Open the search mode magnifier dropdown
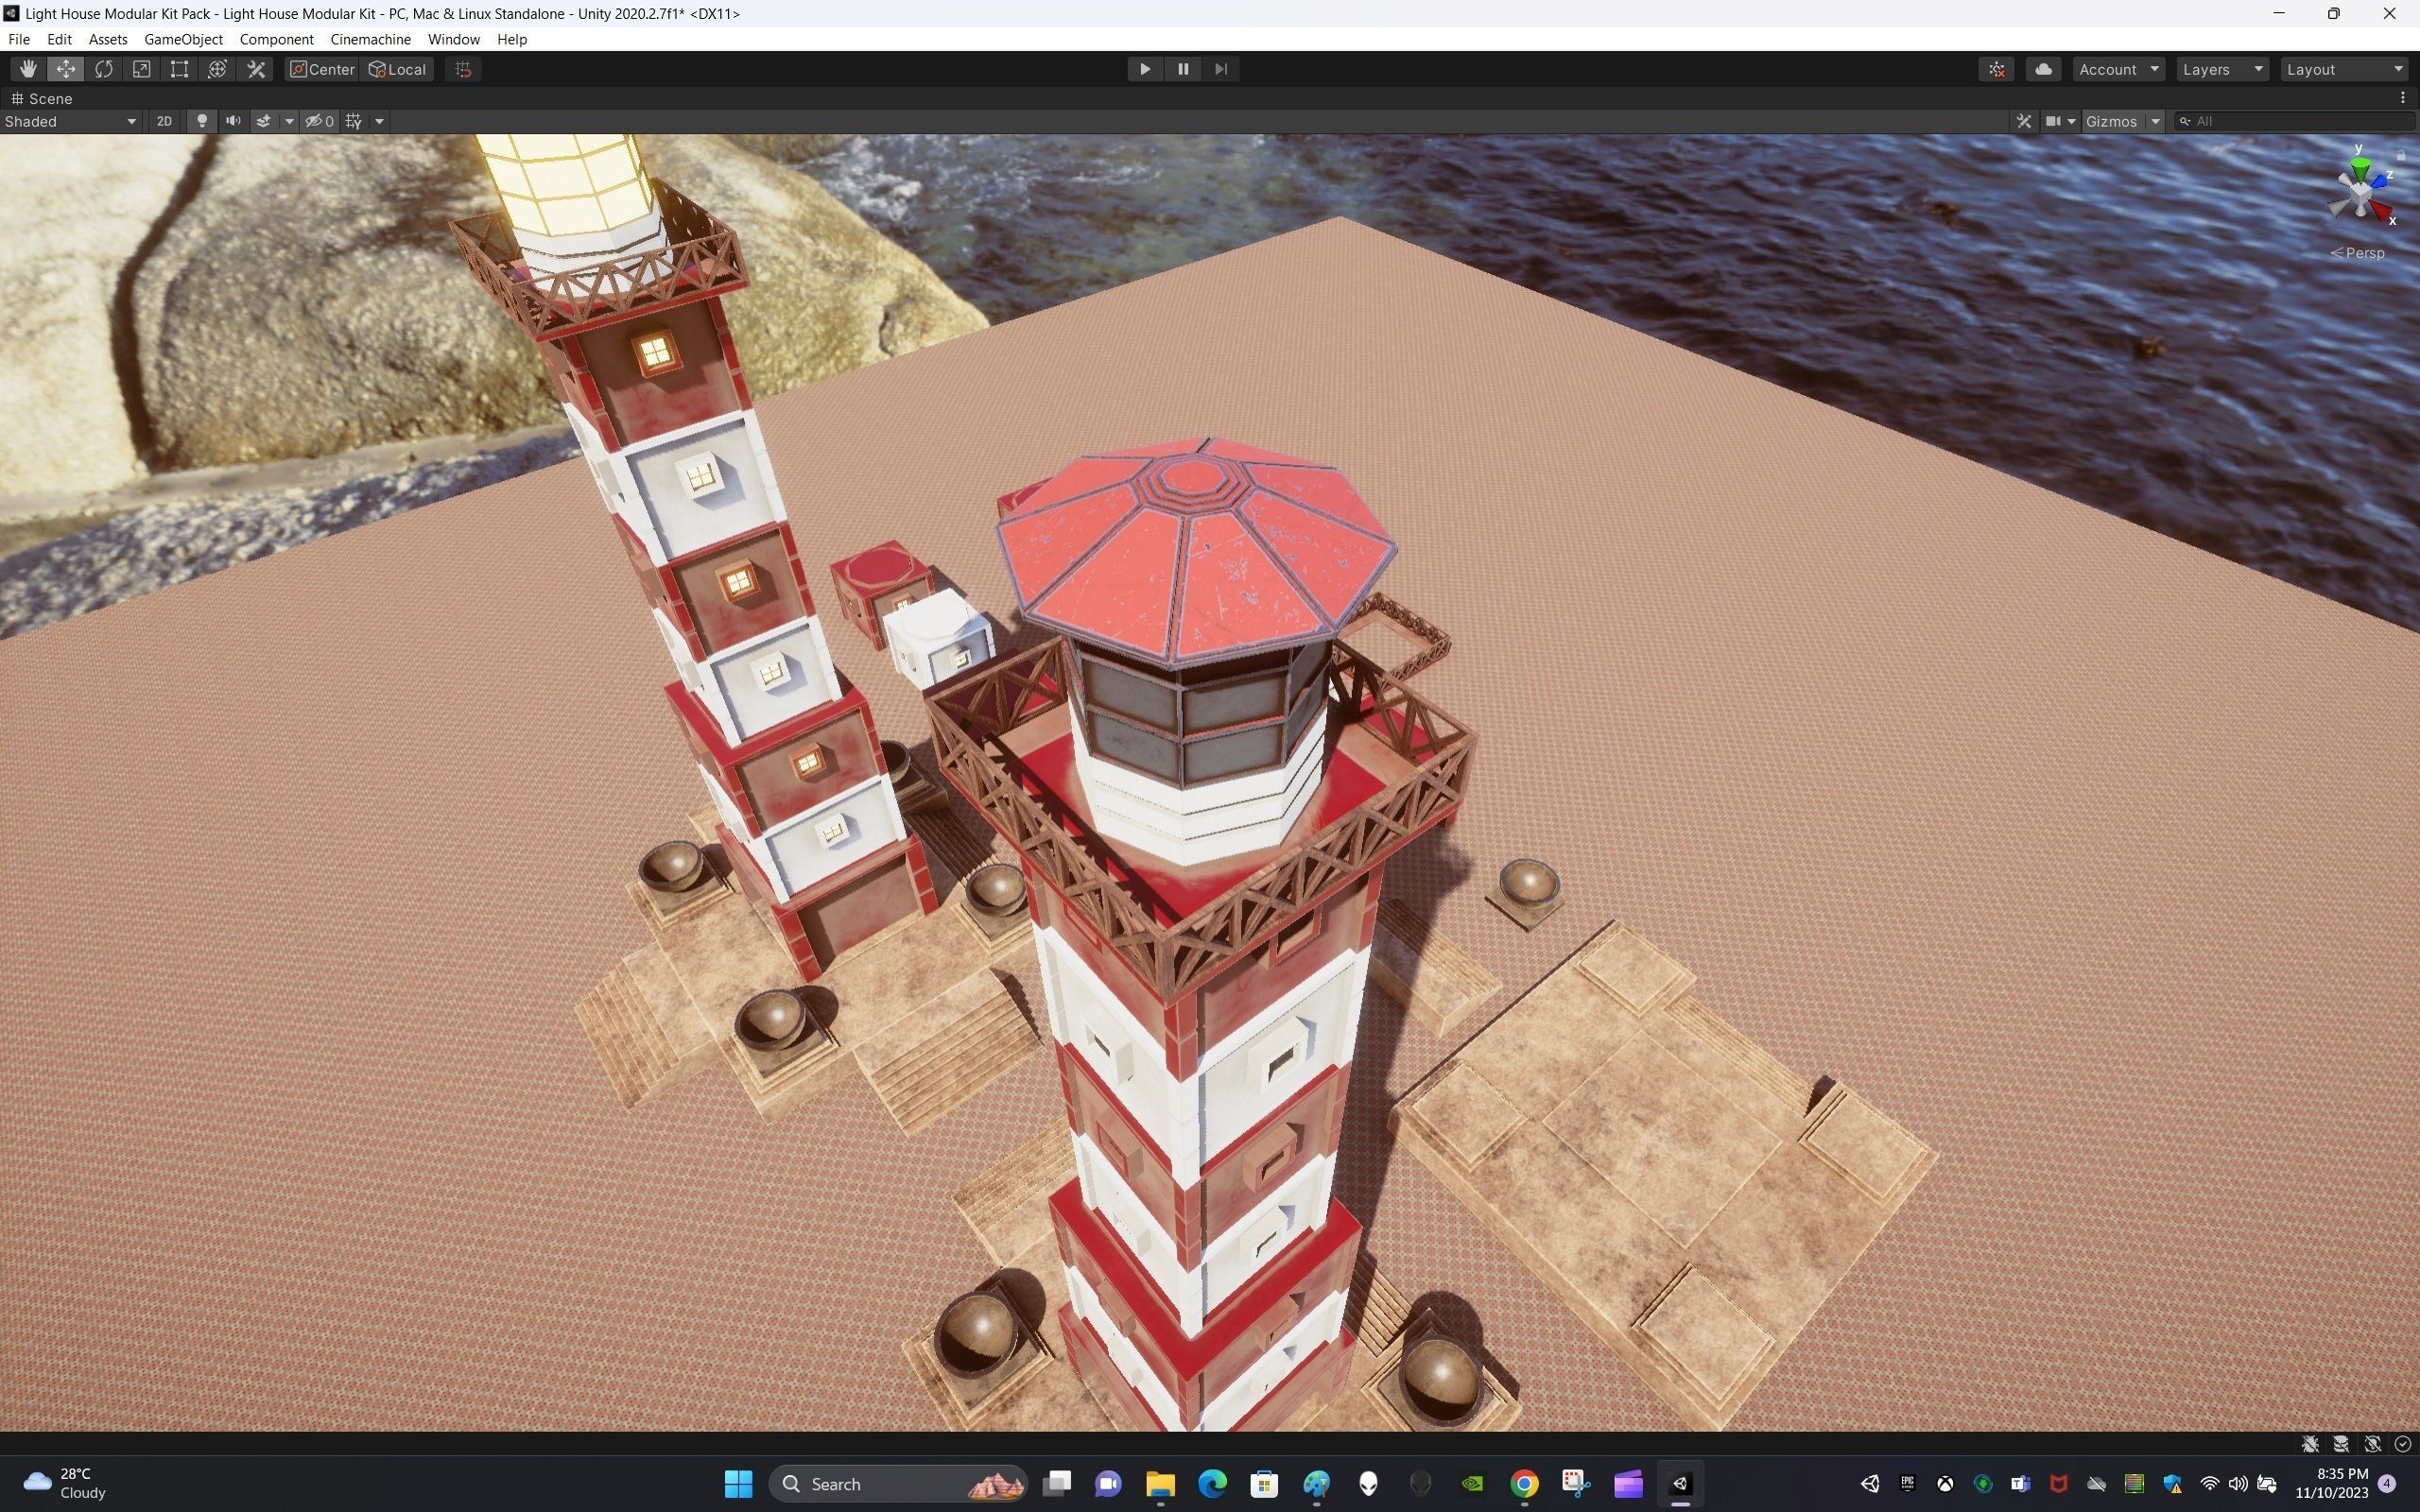The image size is (2420, 1512). tap(2186, 121)
